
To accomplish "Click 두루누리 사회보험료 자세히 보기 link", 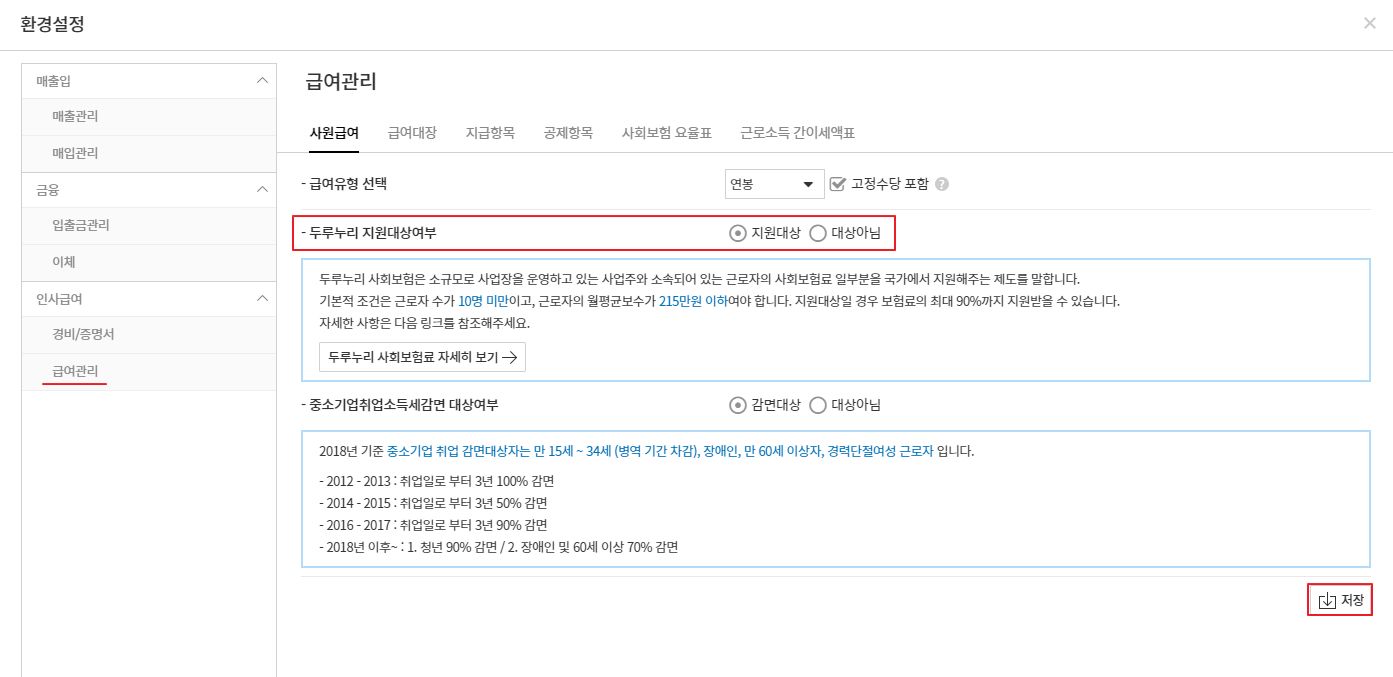I will point(422,357).
